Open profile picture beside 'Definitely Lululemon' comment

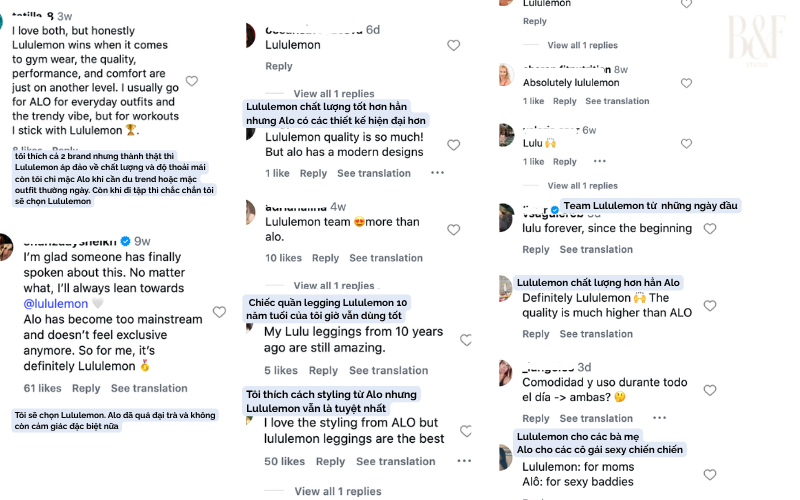pos(506,288)
